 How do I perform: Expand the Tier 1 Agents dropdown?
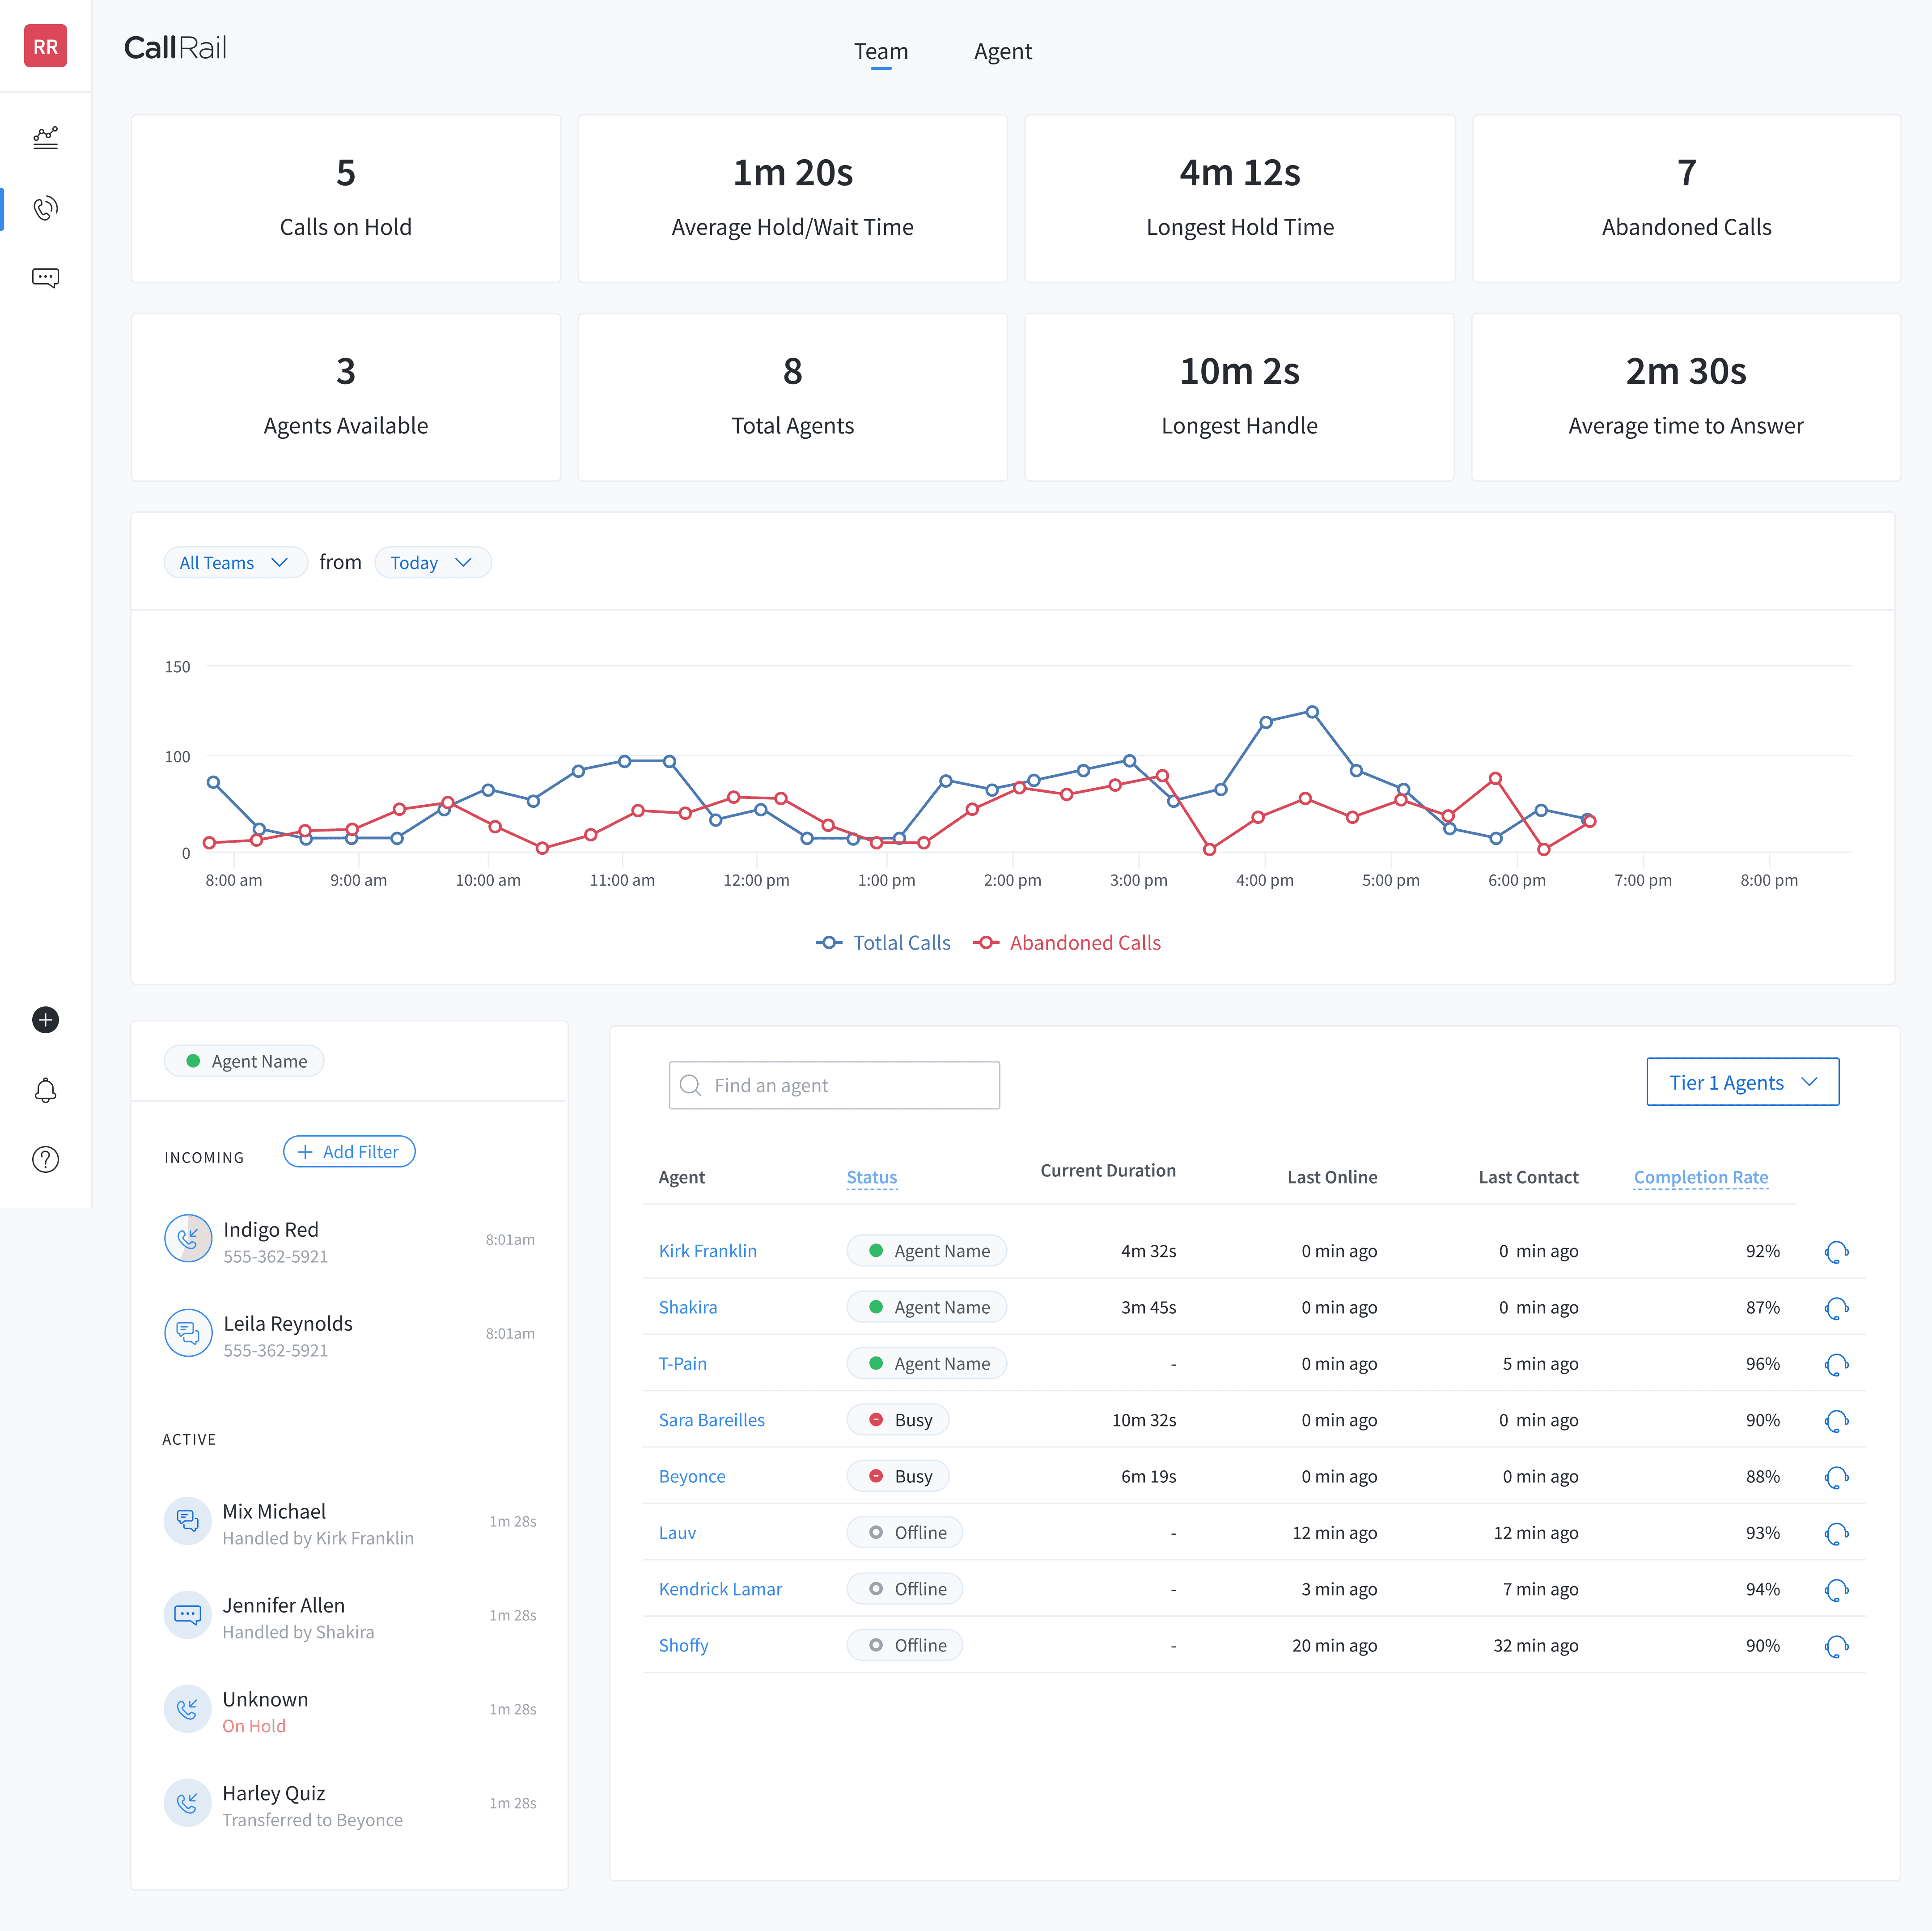point(1742,1082)
